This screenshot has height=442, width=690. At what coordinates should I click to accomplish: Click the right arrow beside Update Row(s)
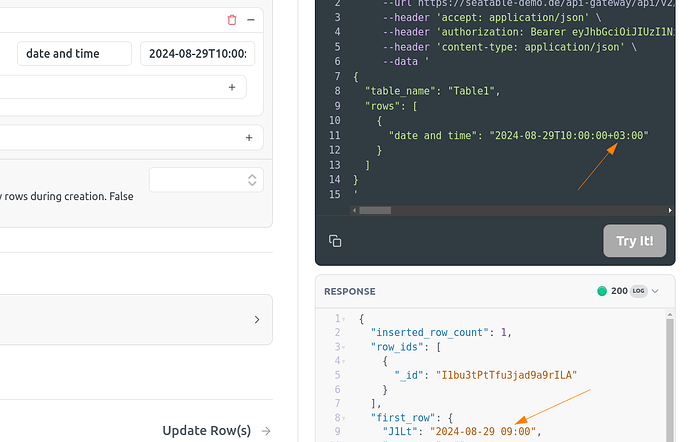coord(265,431)
